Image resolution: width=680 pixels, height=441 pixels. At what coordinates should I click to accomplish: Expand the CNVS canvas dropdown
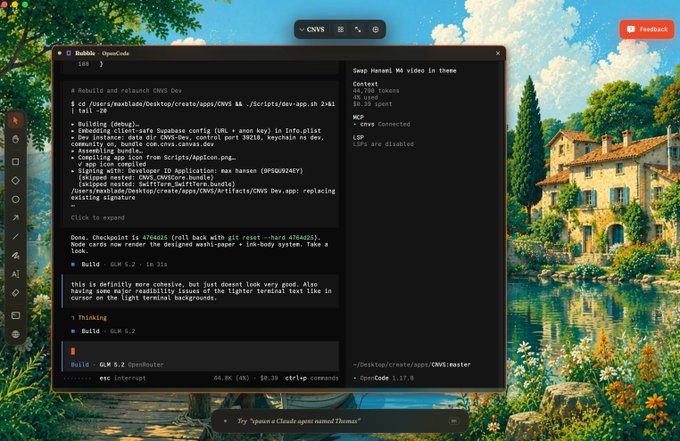coord(312,29)
